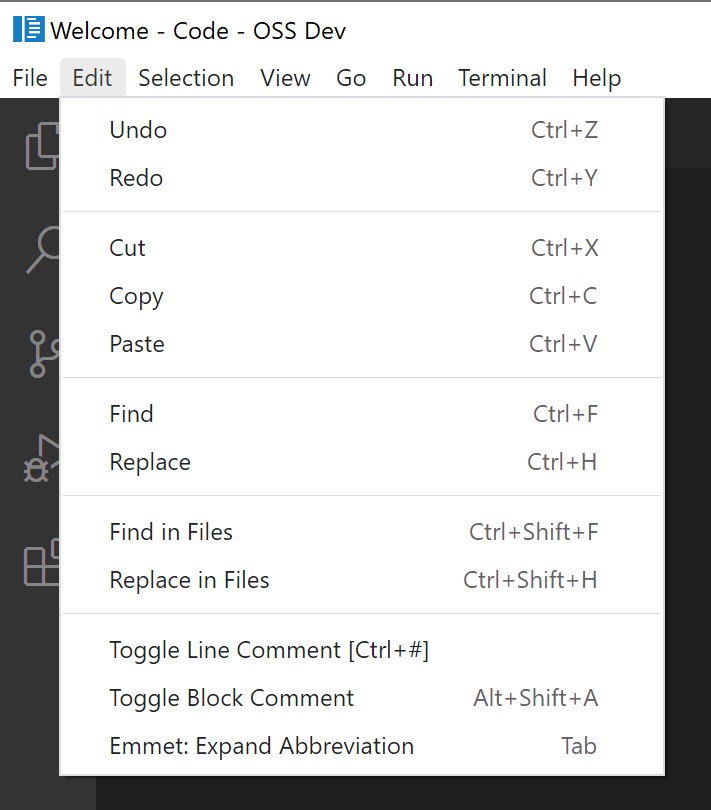
Task: Open the Help menu
Action: point(596,77)
